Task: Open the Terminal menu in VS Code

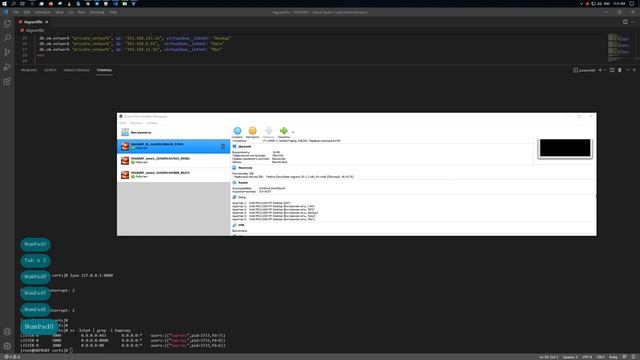Action: (97, 12)
